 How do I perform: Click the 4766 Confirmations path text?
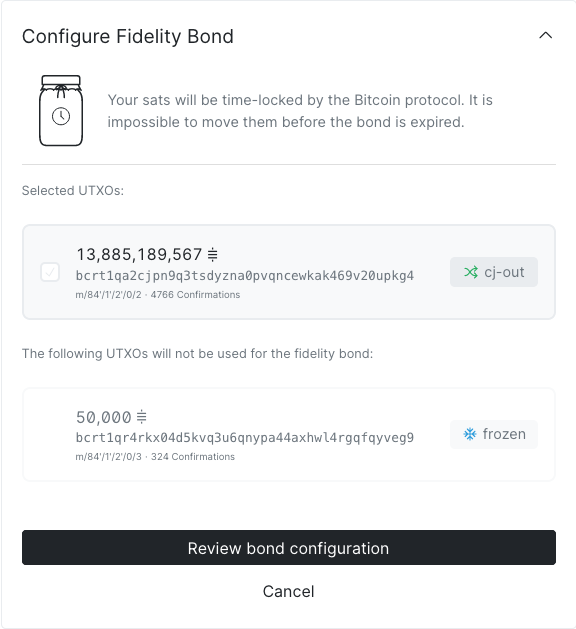pyautogui.click(x=158, y=295)
